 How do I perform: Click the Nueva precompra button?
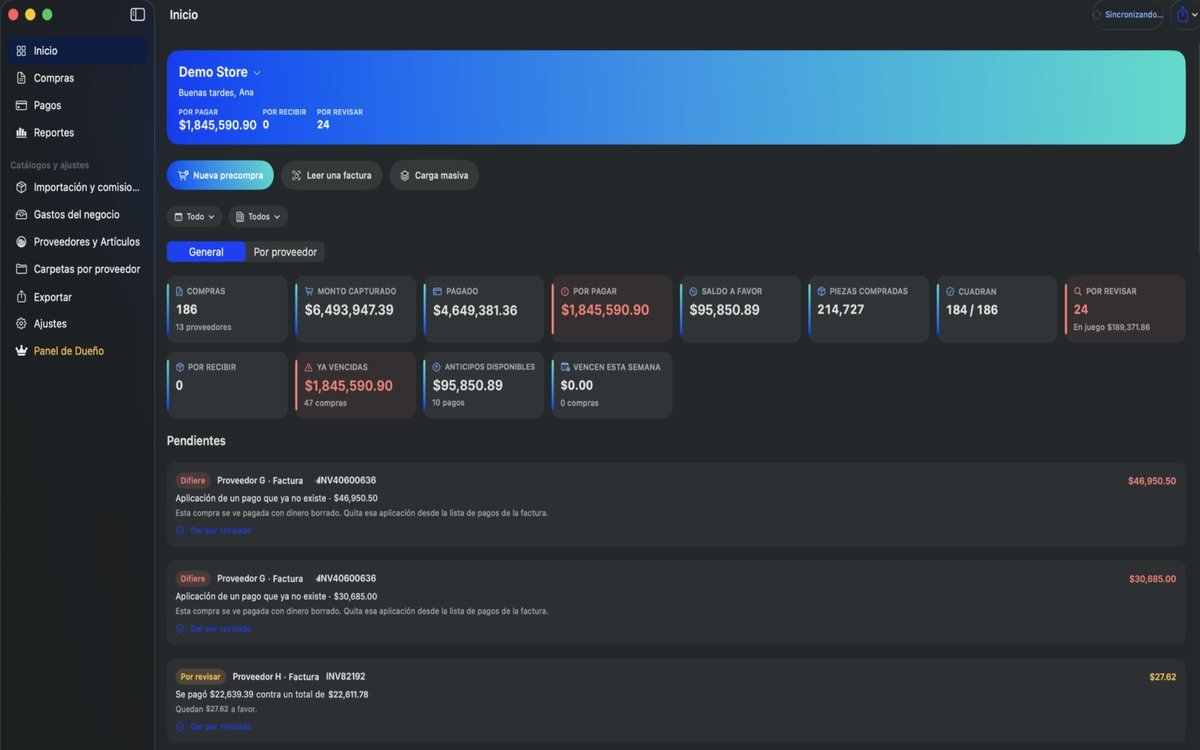click(x=220, y=175)
